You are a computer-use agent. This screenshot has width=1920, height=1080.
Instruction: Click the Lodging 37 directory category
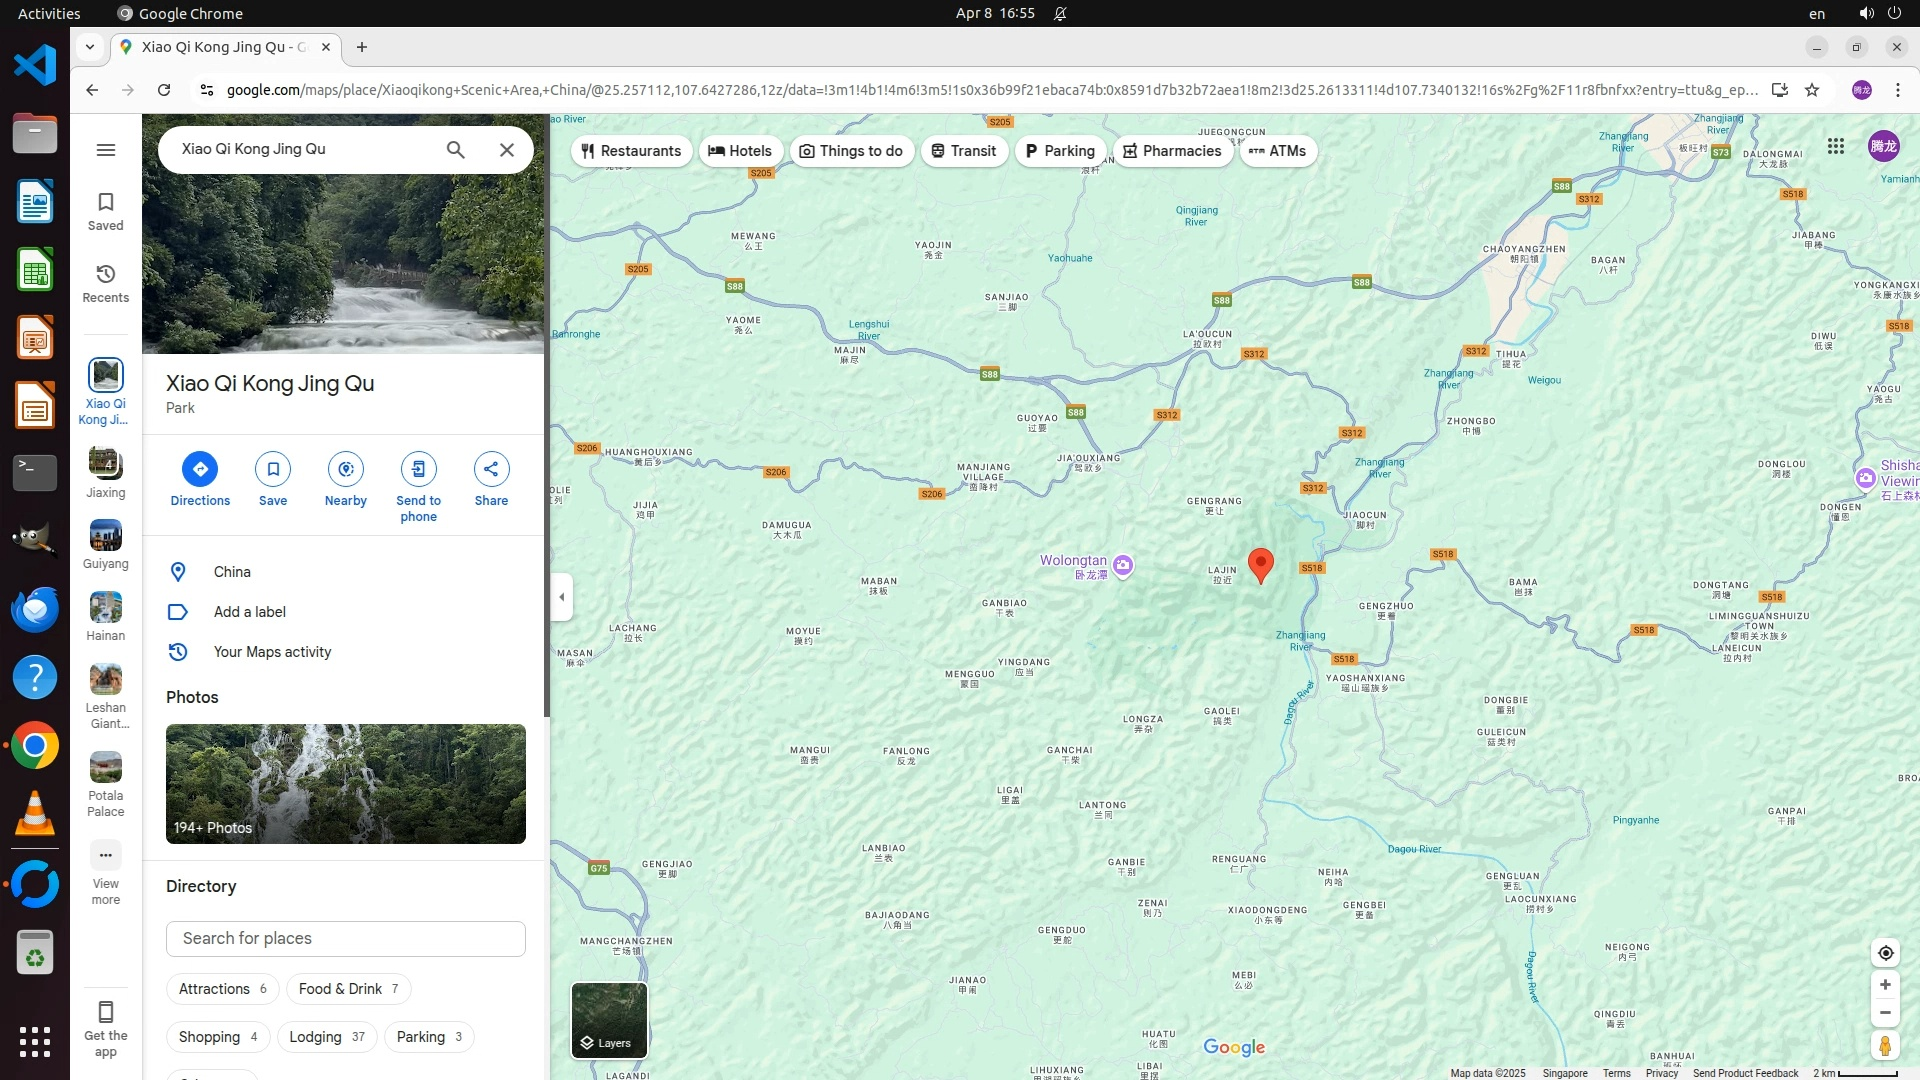pos(327,1037)
